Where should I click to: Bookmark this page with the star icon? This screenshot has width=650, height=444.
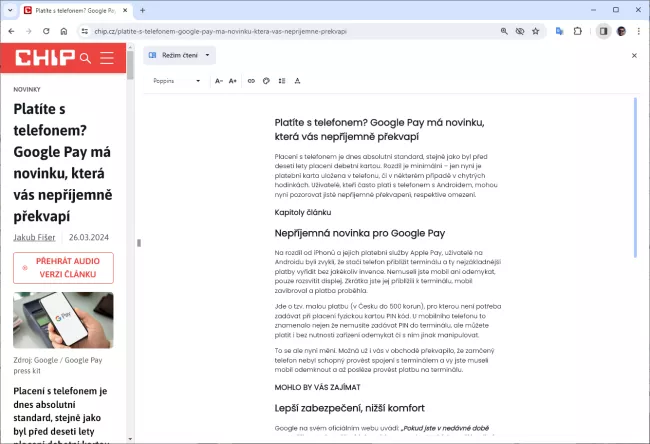click(x=535, y=31)
